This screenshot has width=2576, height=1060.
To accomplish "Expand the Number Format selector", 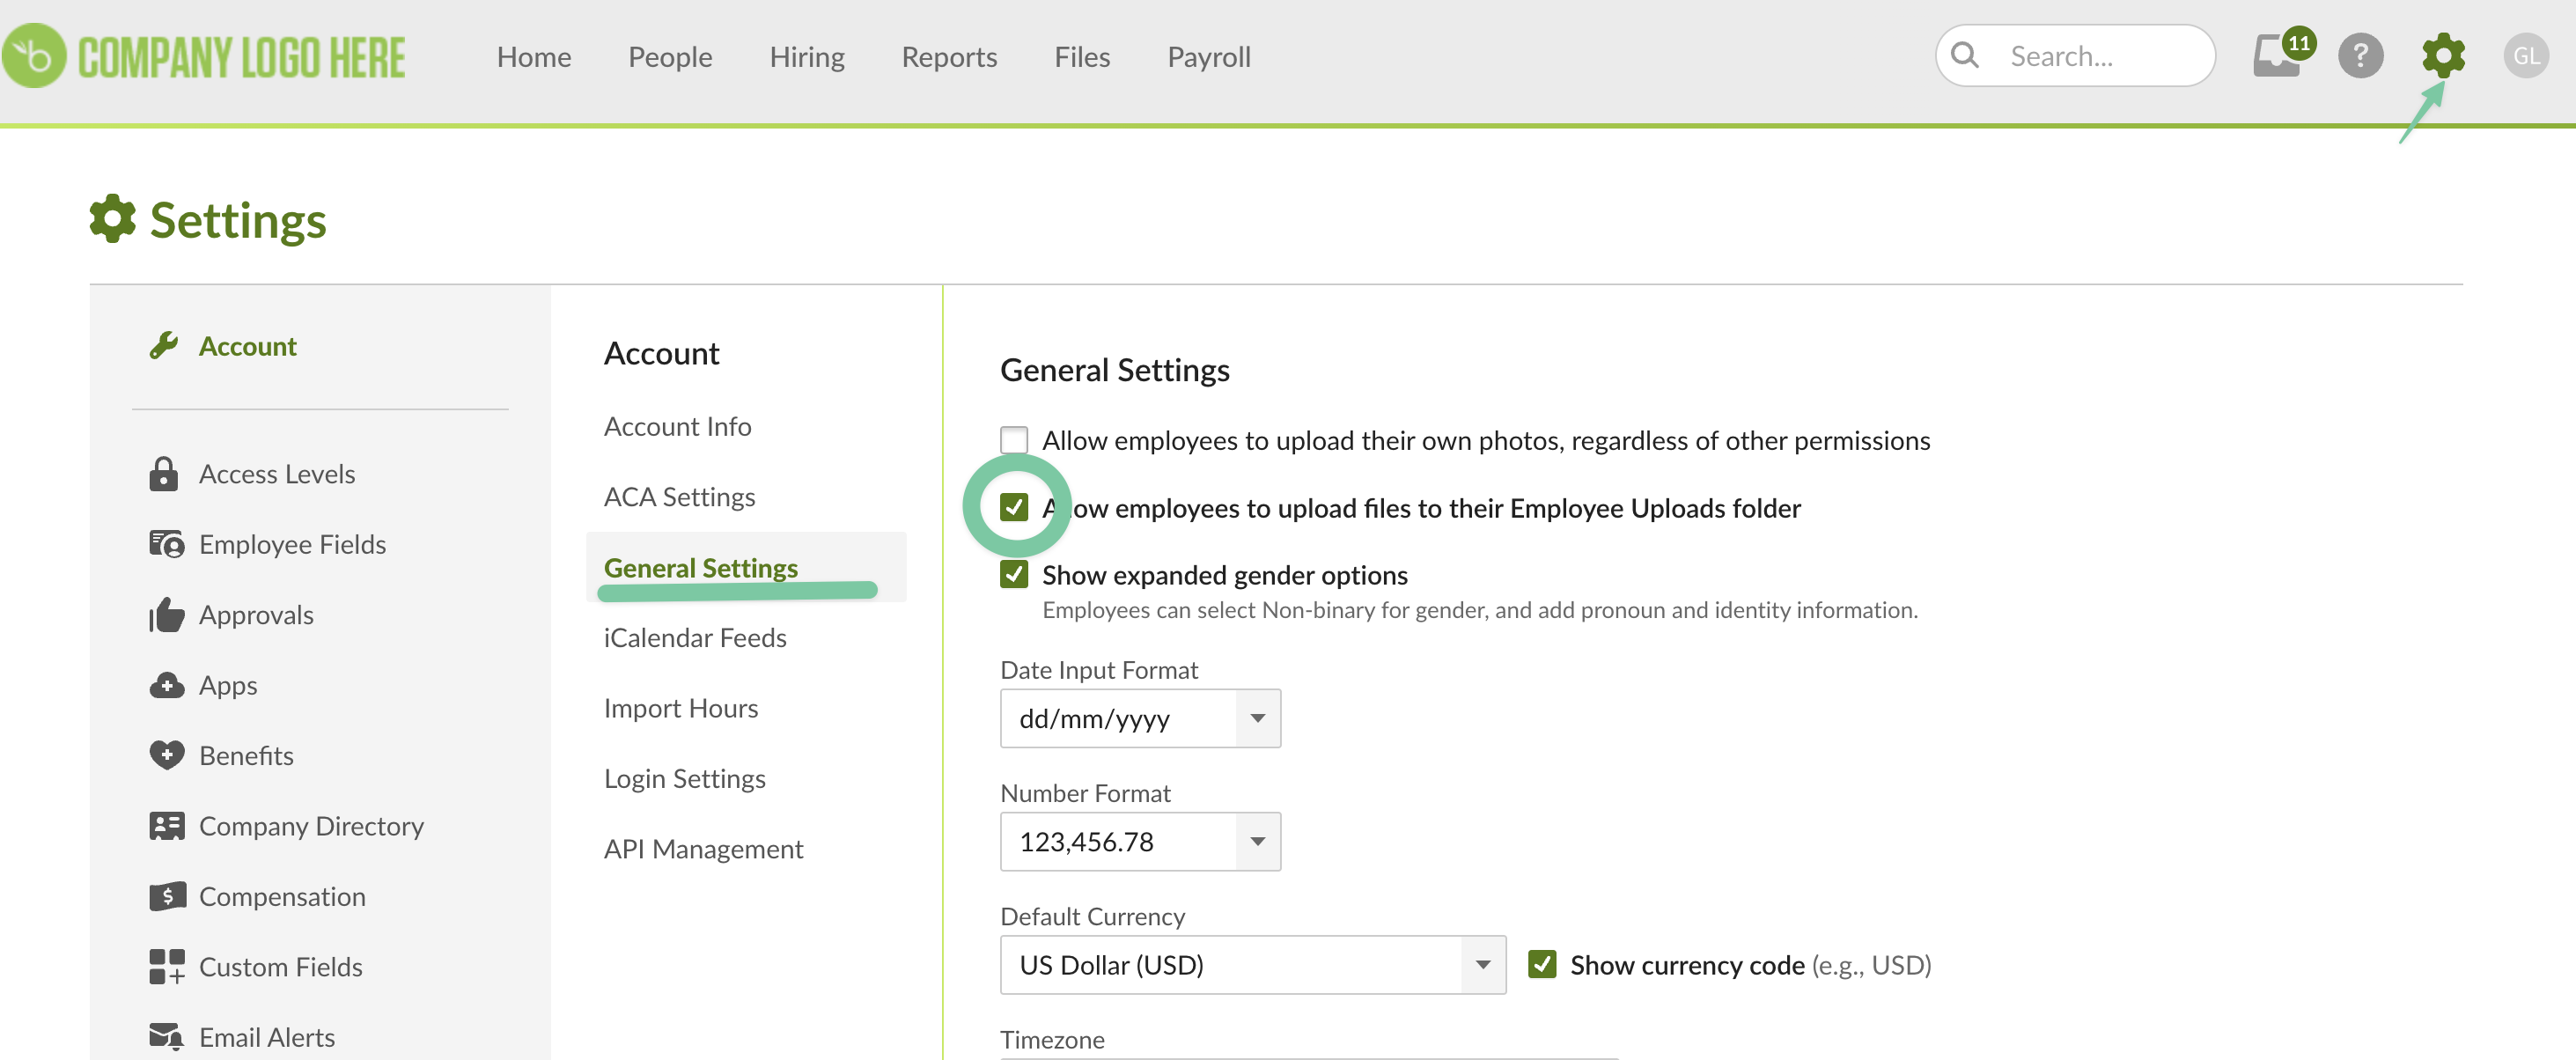I will pos(1256,841).
